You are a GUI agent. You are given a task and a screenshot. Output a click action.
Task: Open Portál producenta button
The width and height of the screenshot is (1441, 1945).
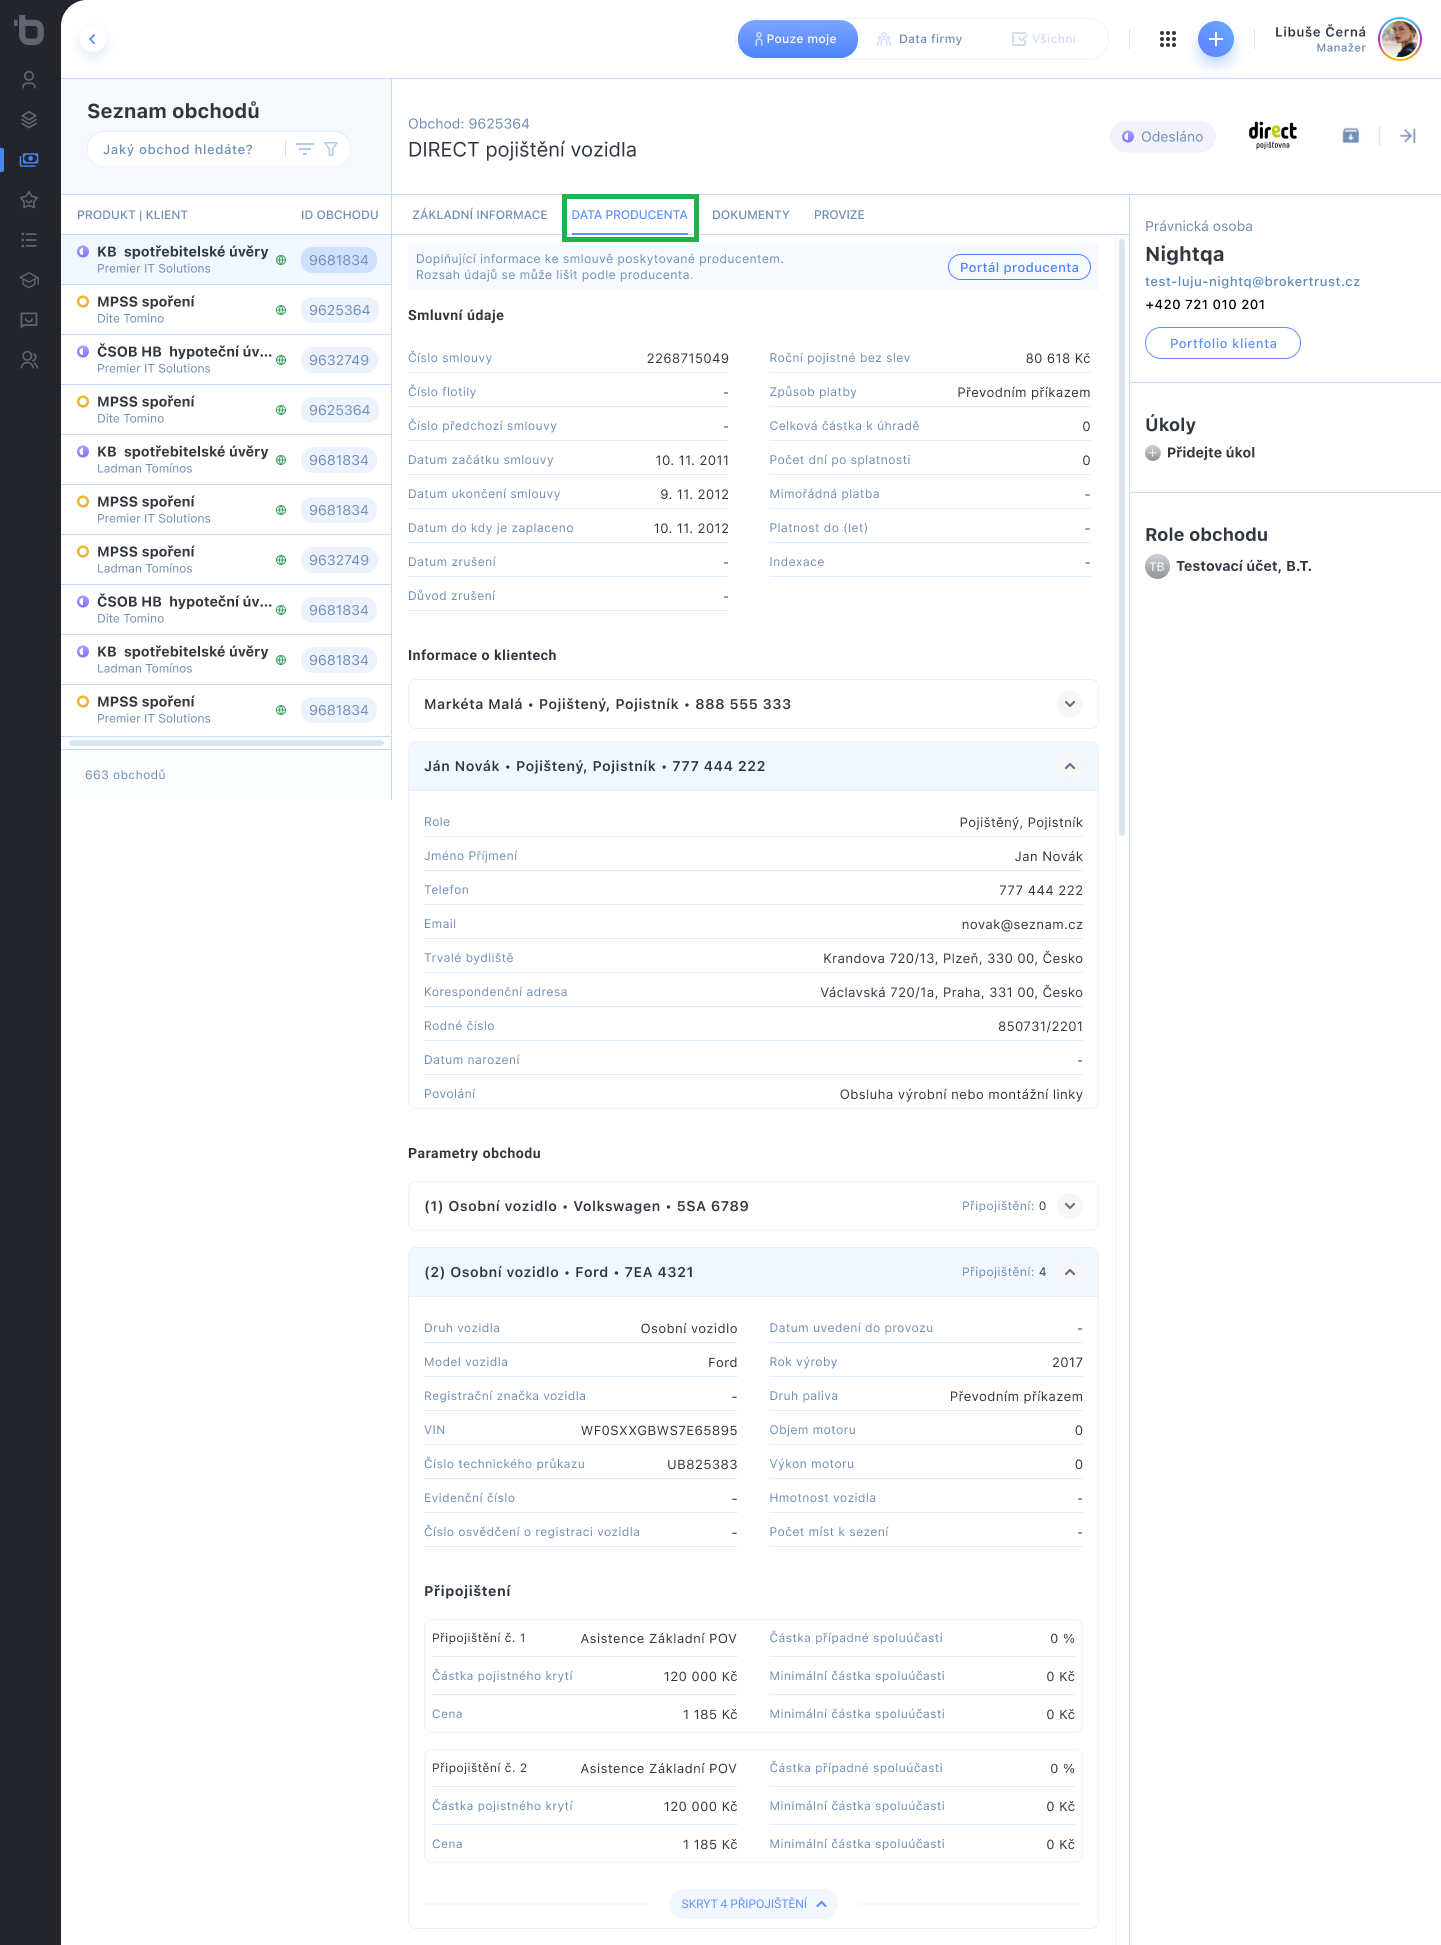point(1019,267)
